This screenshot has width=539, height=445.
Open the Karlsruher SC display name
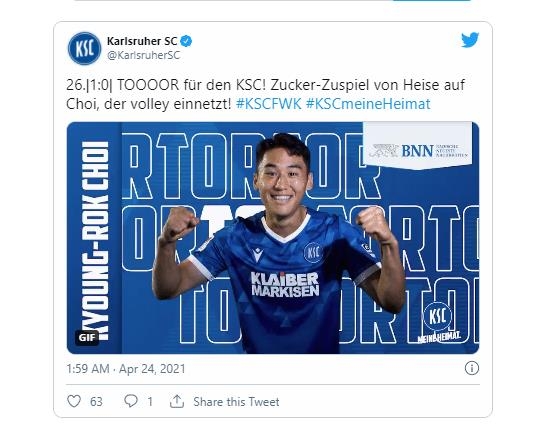click(142, 41)
